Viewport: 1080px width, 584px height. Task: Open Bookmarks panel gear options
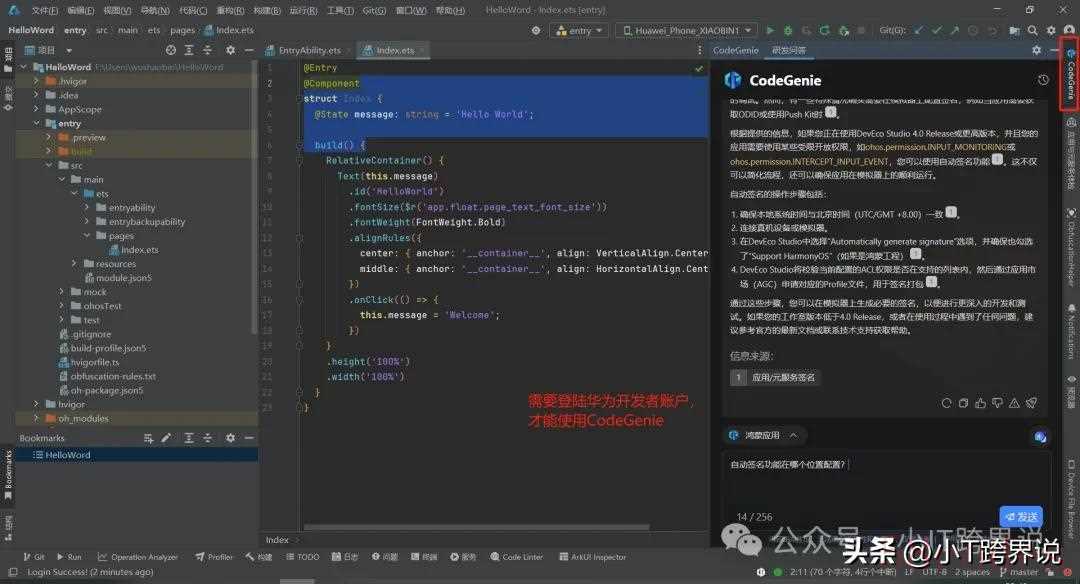(231, 438)
